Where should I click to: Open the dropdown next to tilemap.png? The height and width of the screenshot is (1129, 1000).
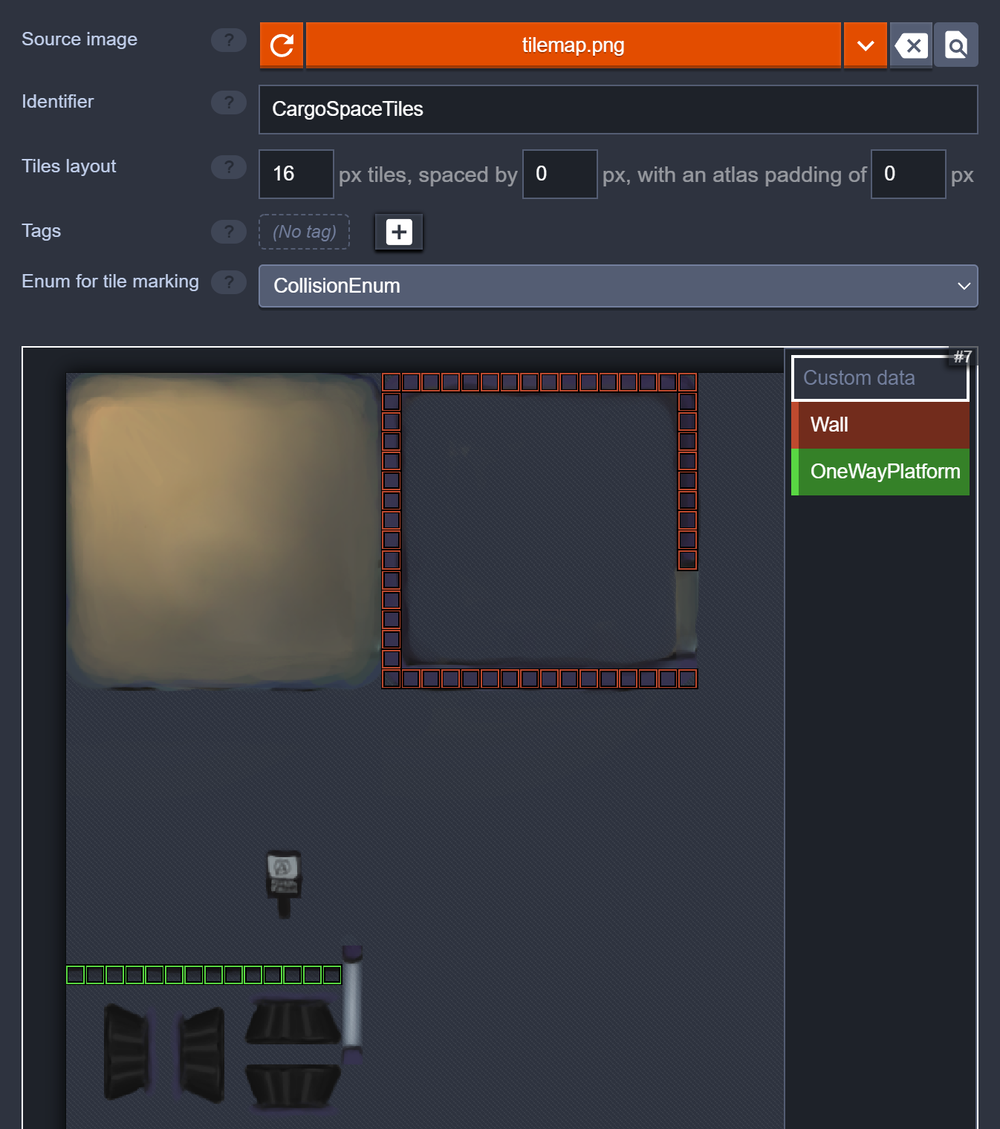click(x=865, y=45)
